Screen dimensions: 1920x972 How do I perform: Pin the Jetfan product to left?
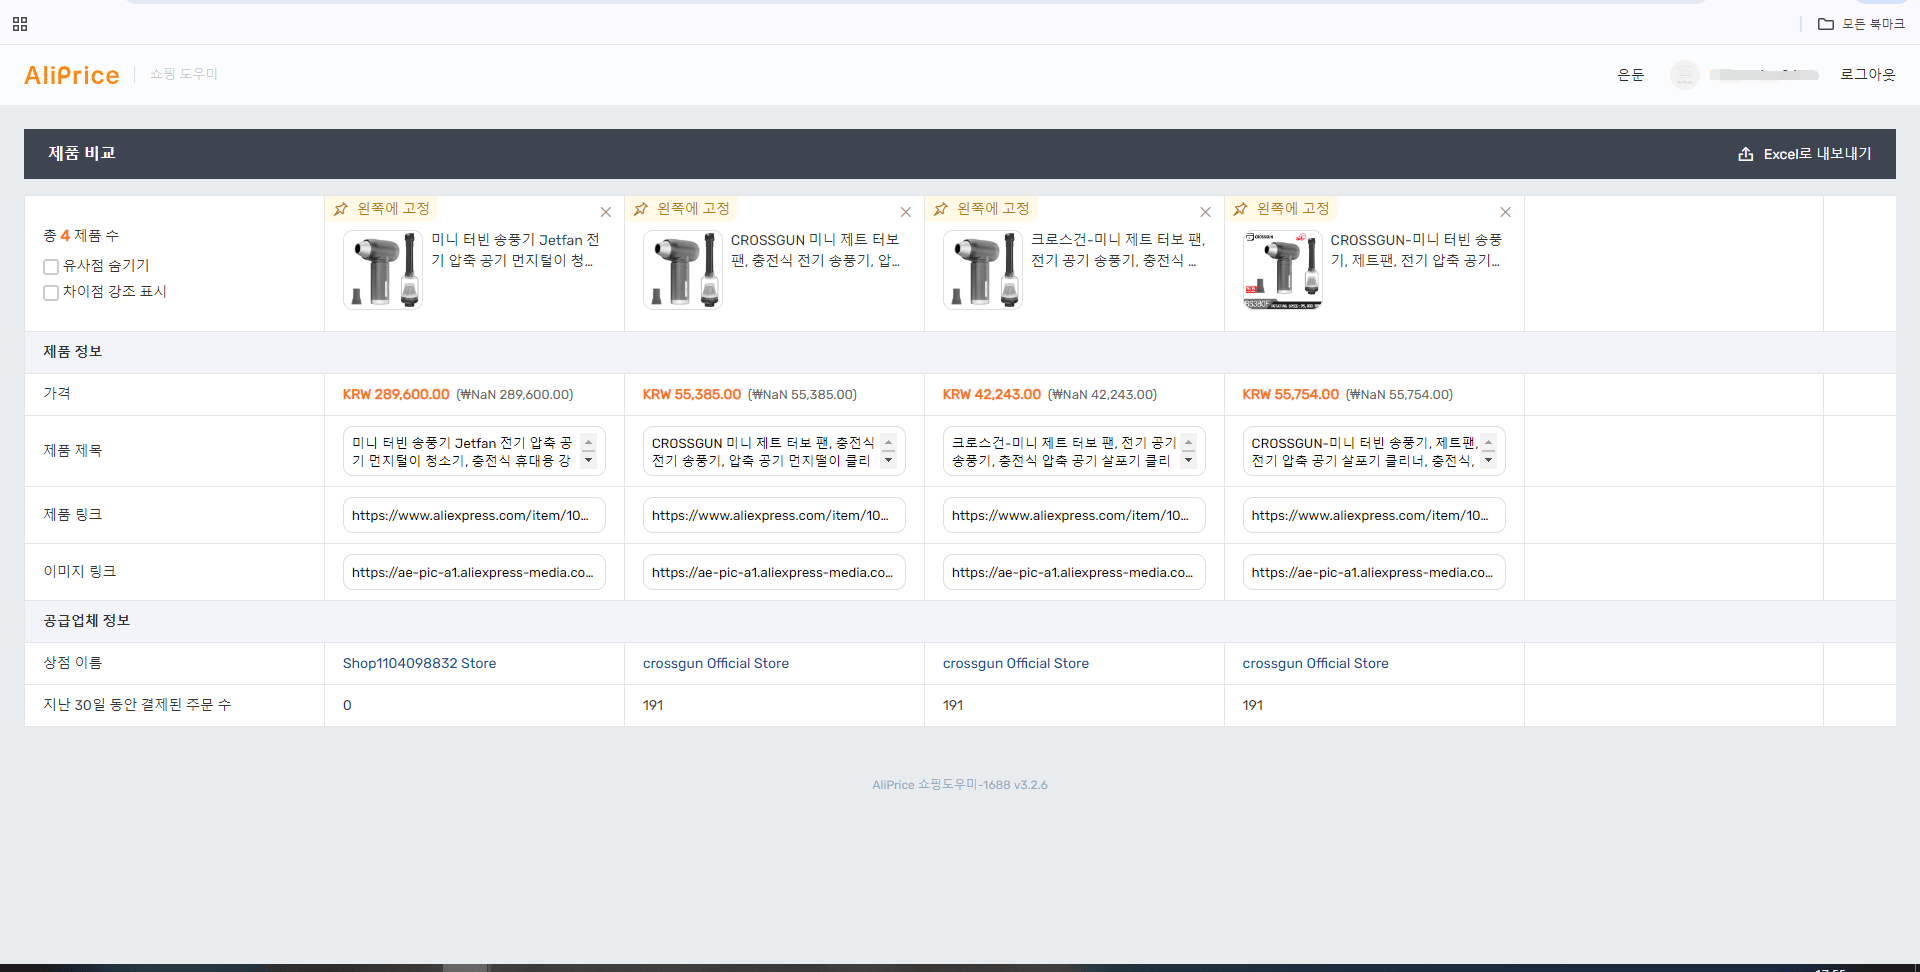tap(382, 209)
